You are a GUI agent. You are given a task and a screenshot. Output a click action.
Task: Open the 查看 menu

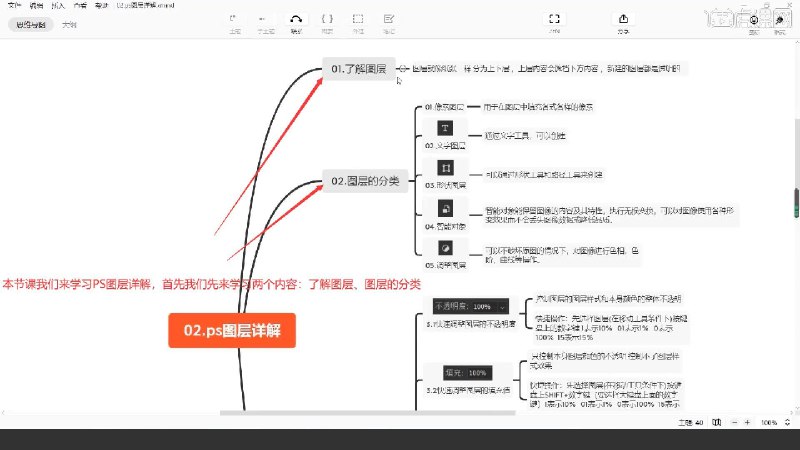tap(80, 5)
